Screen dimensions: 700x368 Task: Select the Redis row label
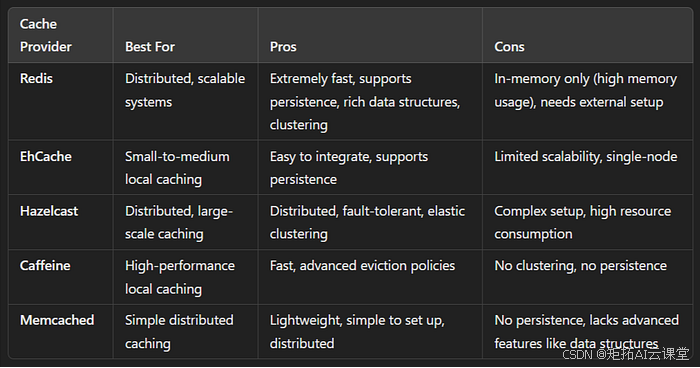[36, 79]
